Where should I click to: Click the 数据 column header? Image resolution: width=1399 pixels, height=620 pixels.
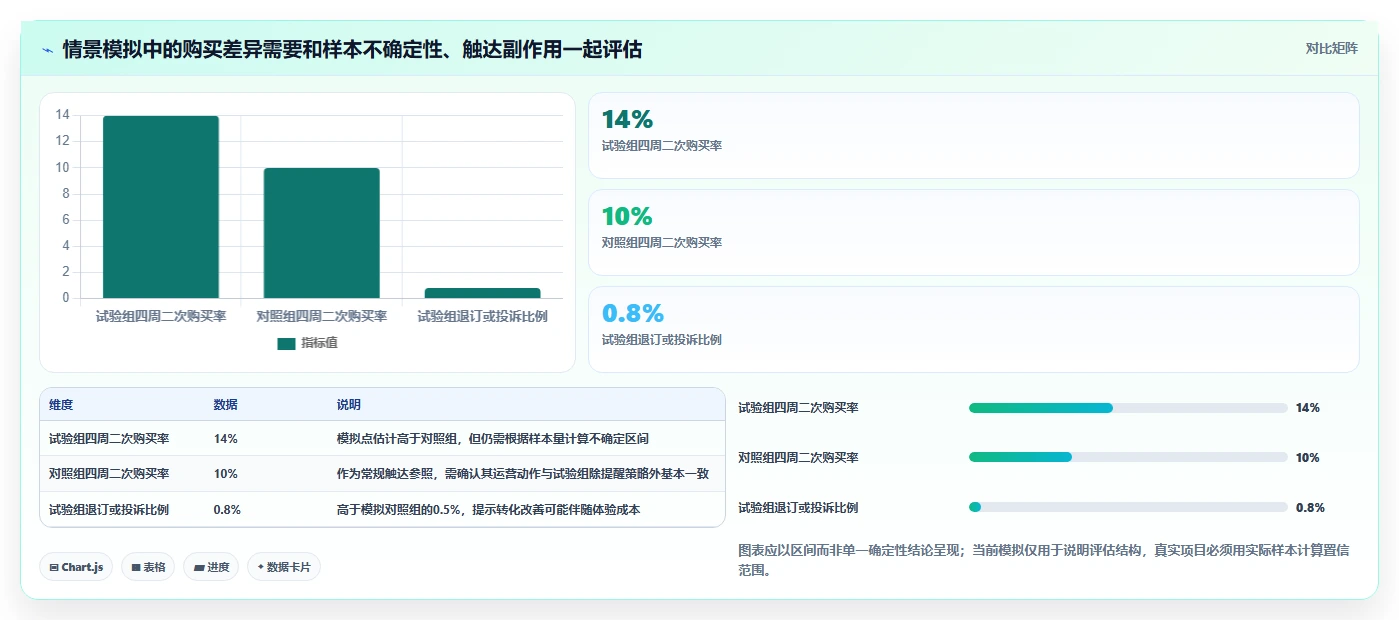click(225, 405)
